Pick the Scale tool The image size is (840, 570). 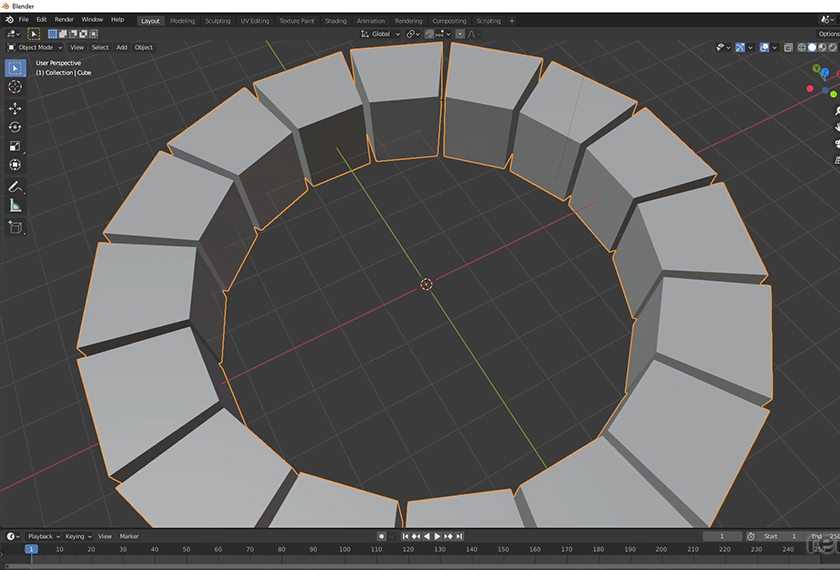coord(15,146)
